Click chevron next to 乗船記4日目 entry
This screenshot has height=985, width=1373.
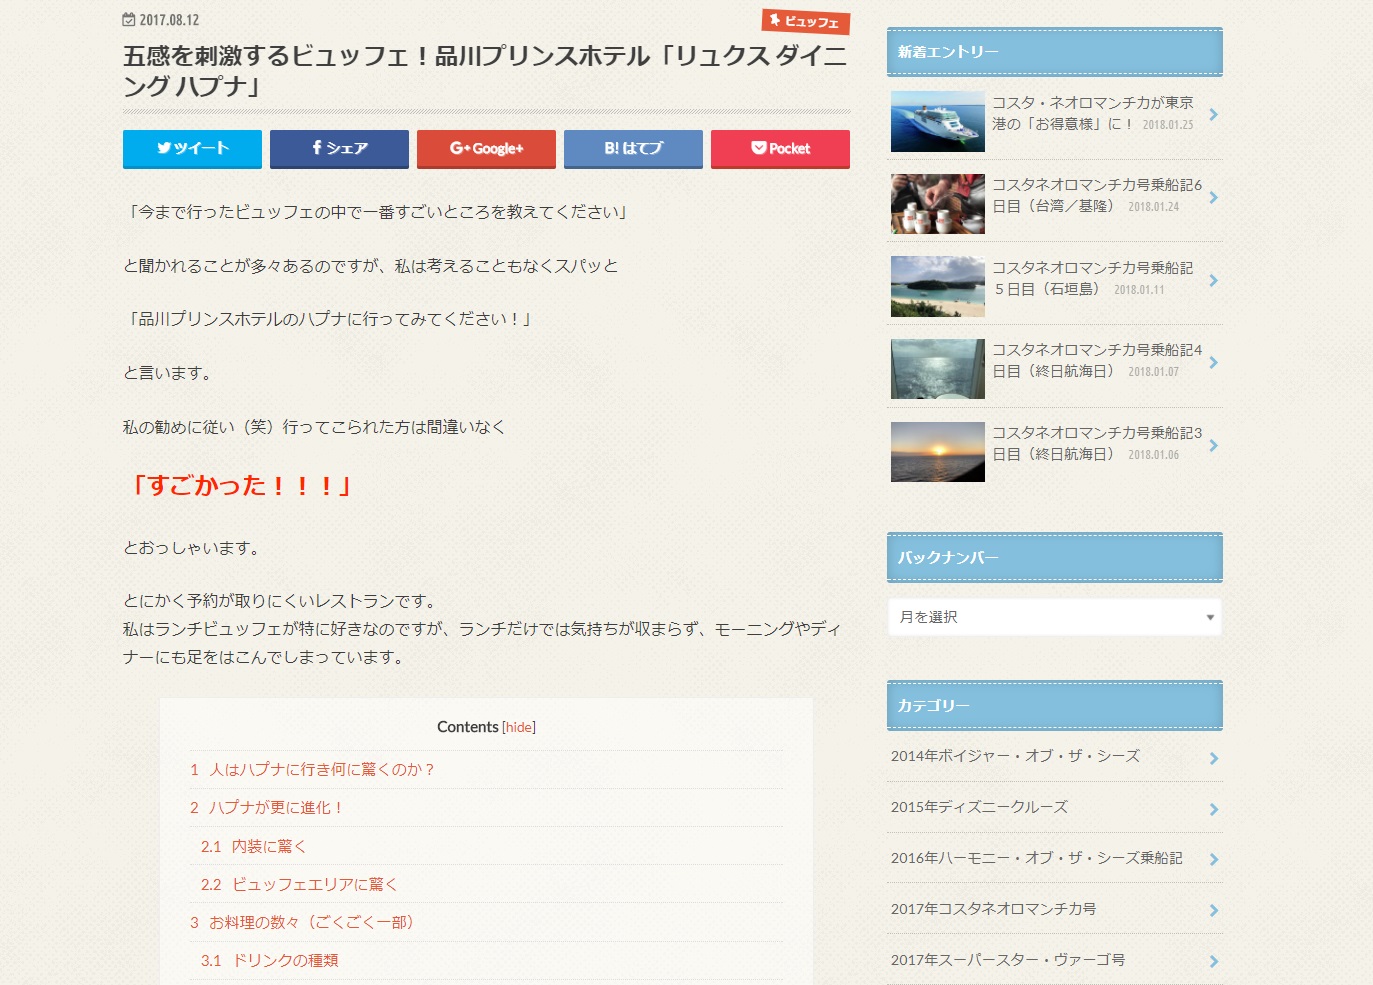1213,362
